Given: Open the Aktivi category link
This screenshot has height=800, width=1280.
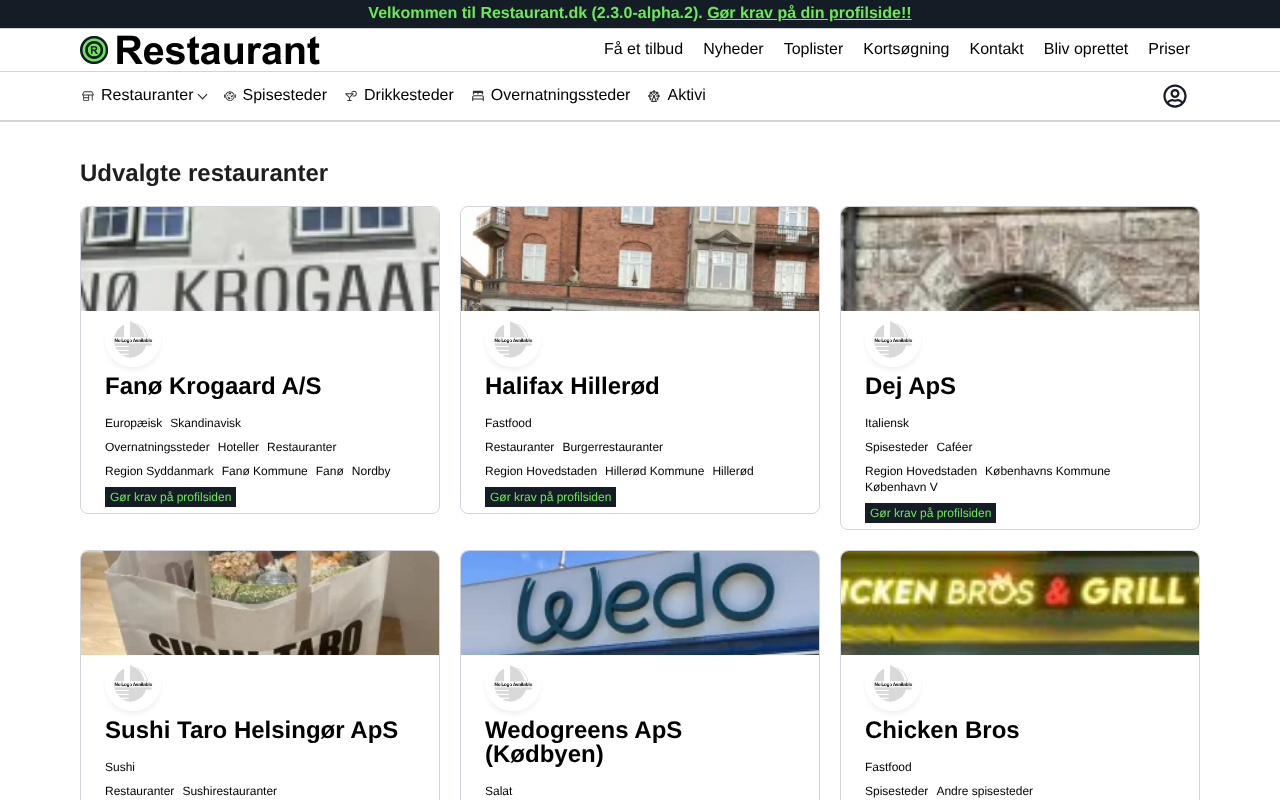Looking at the screenshot, I should (686, 95).
